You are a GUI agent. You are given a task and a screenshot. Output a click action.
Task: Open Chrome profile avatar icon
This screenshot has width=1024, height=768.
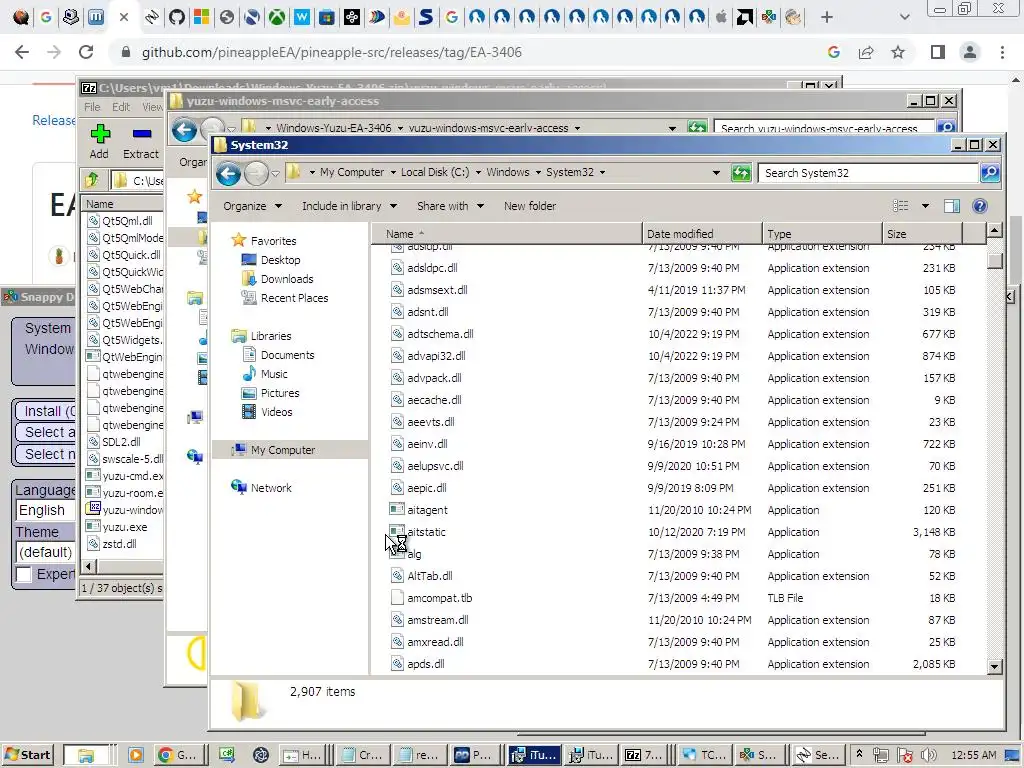pos(970,52)
